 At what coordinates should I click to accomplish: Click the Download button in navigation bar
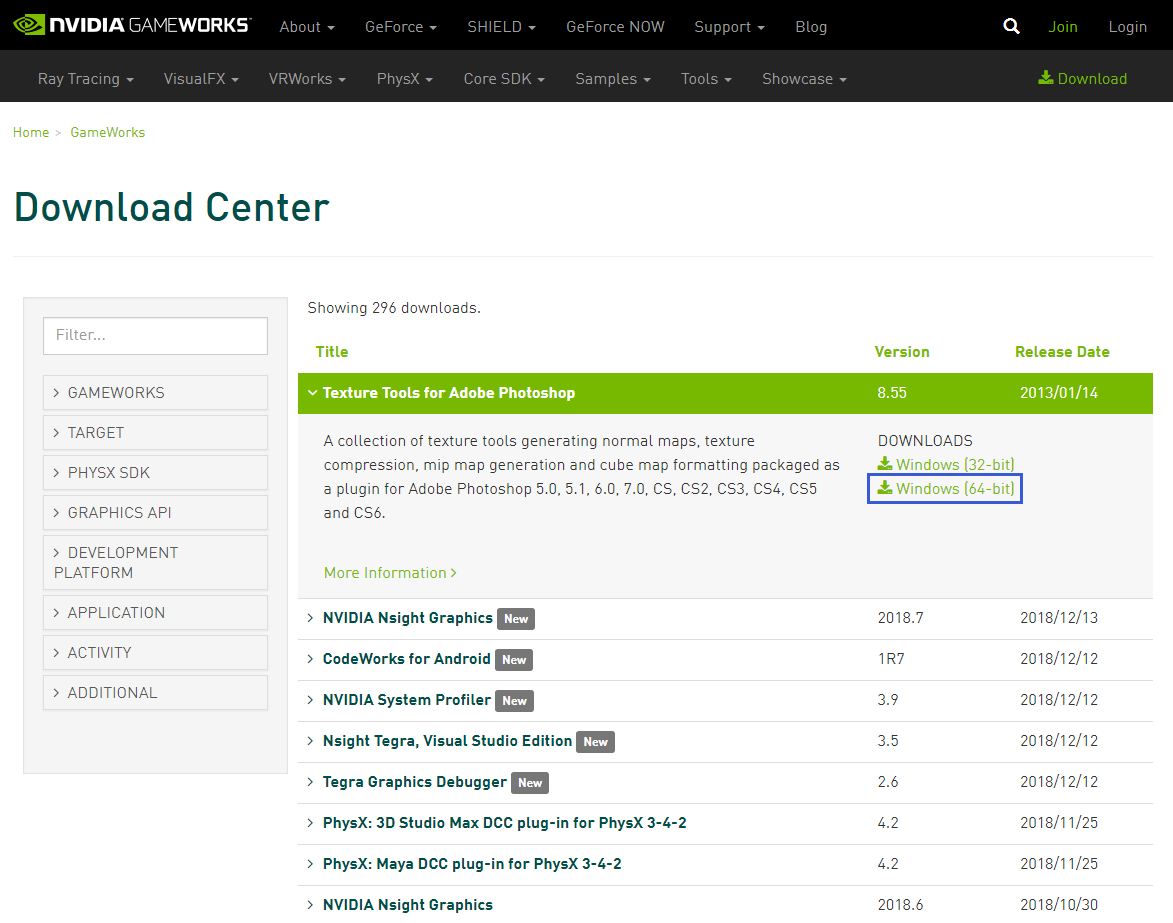click(x=1082, y=79)
